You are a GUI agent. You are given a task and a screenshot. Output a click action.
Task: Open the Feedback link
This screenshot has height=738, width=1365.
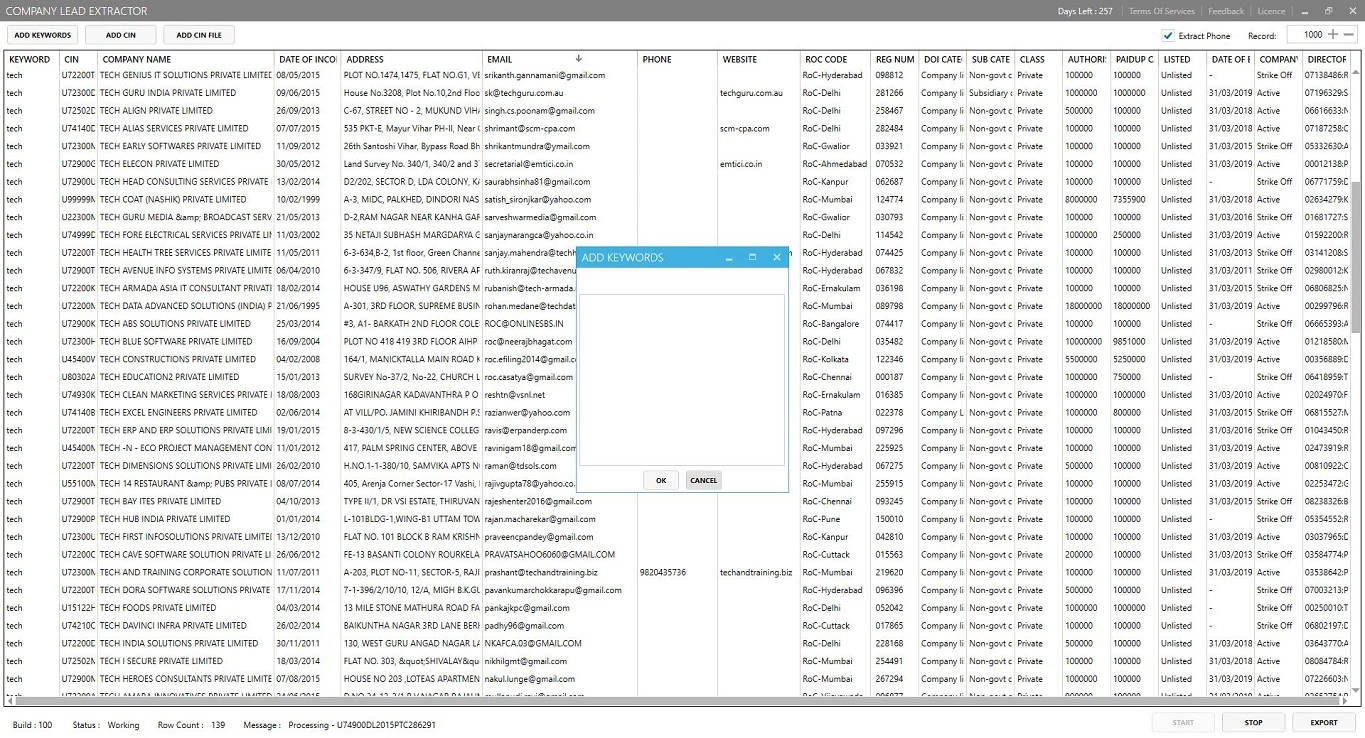(1226, 11)
